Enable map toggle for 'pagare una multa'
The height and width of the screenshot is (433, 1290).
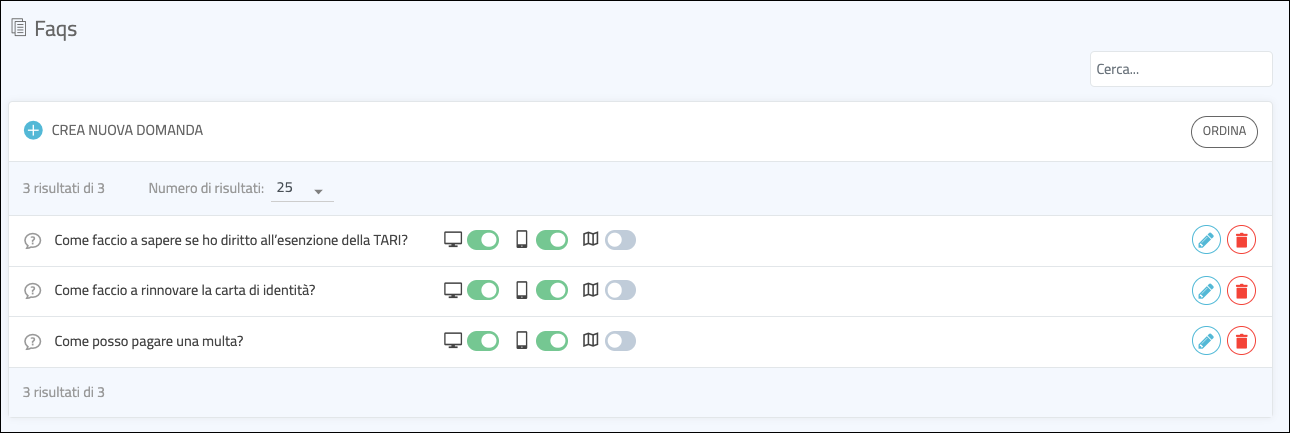click(620, 341)
